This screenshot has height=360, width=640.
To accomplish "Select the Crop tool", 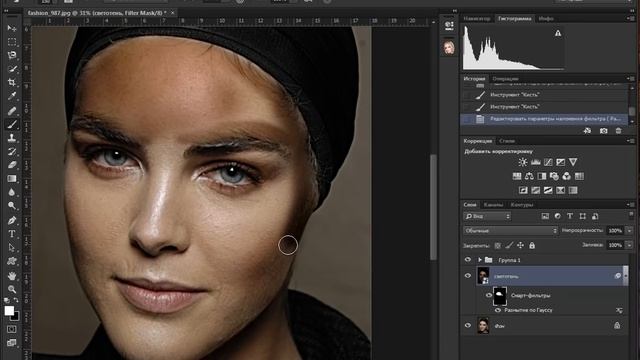I will coord(12,82).
